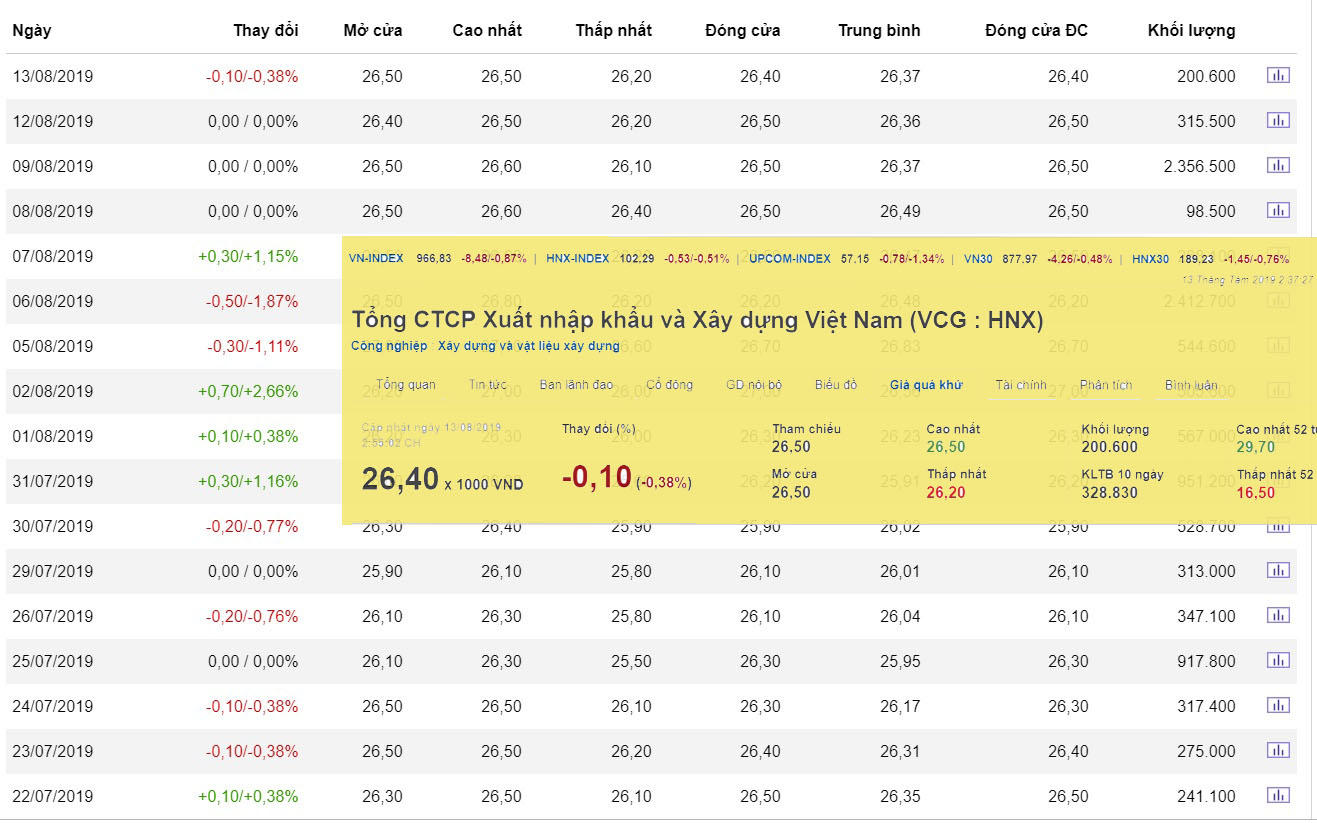The height and width of the screenshot is (823, 1317).
Task: Open chart icon for 24/07/2019 row
Action: point(1278,705)
